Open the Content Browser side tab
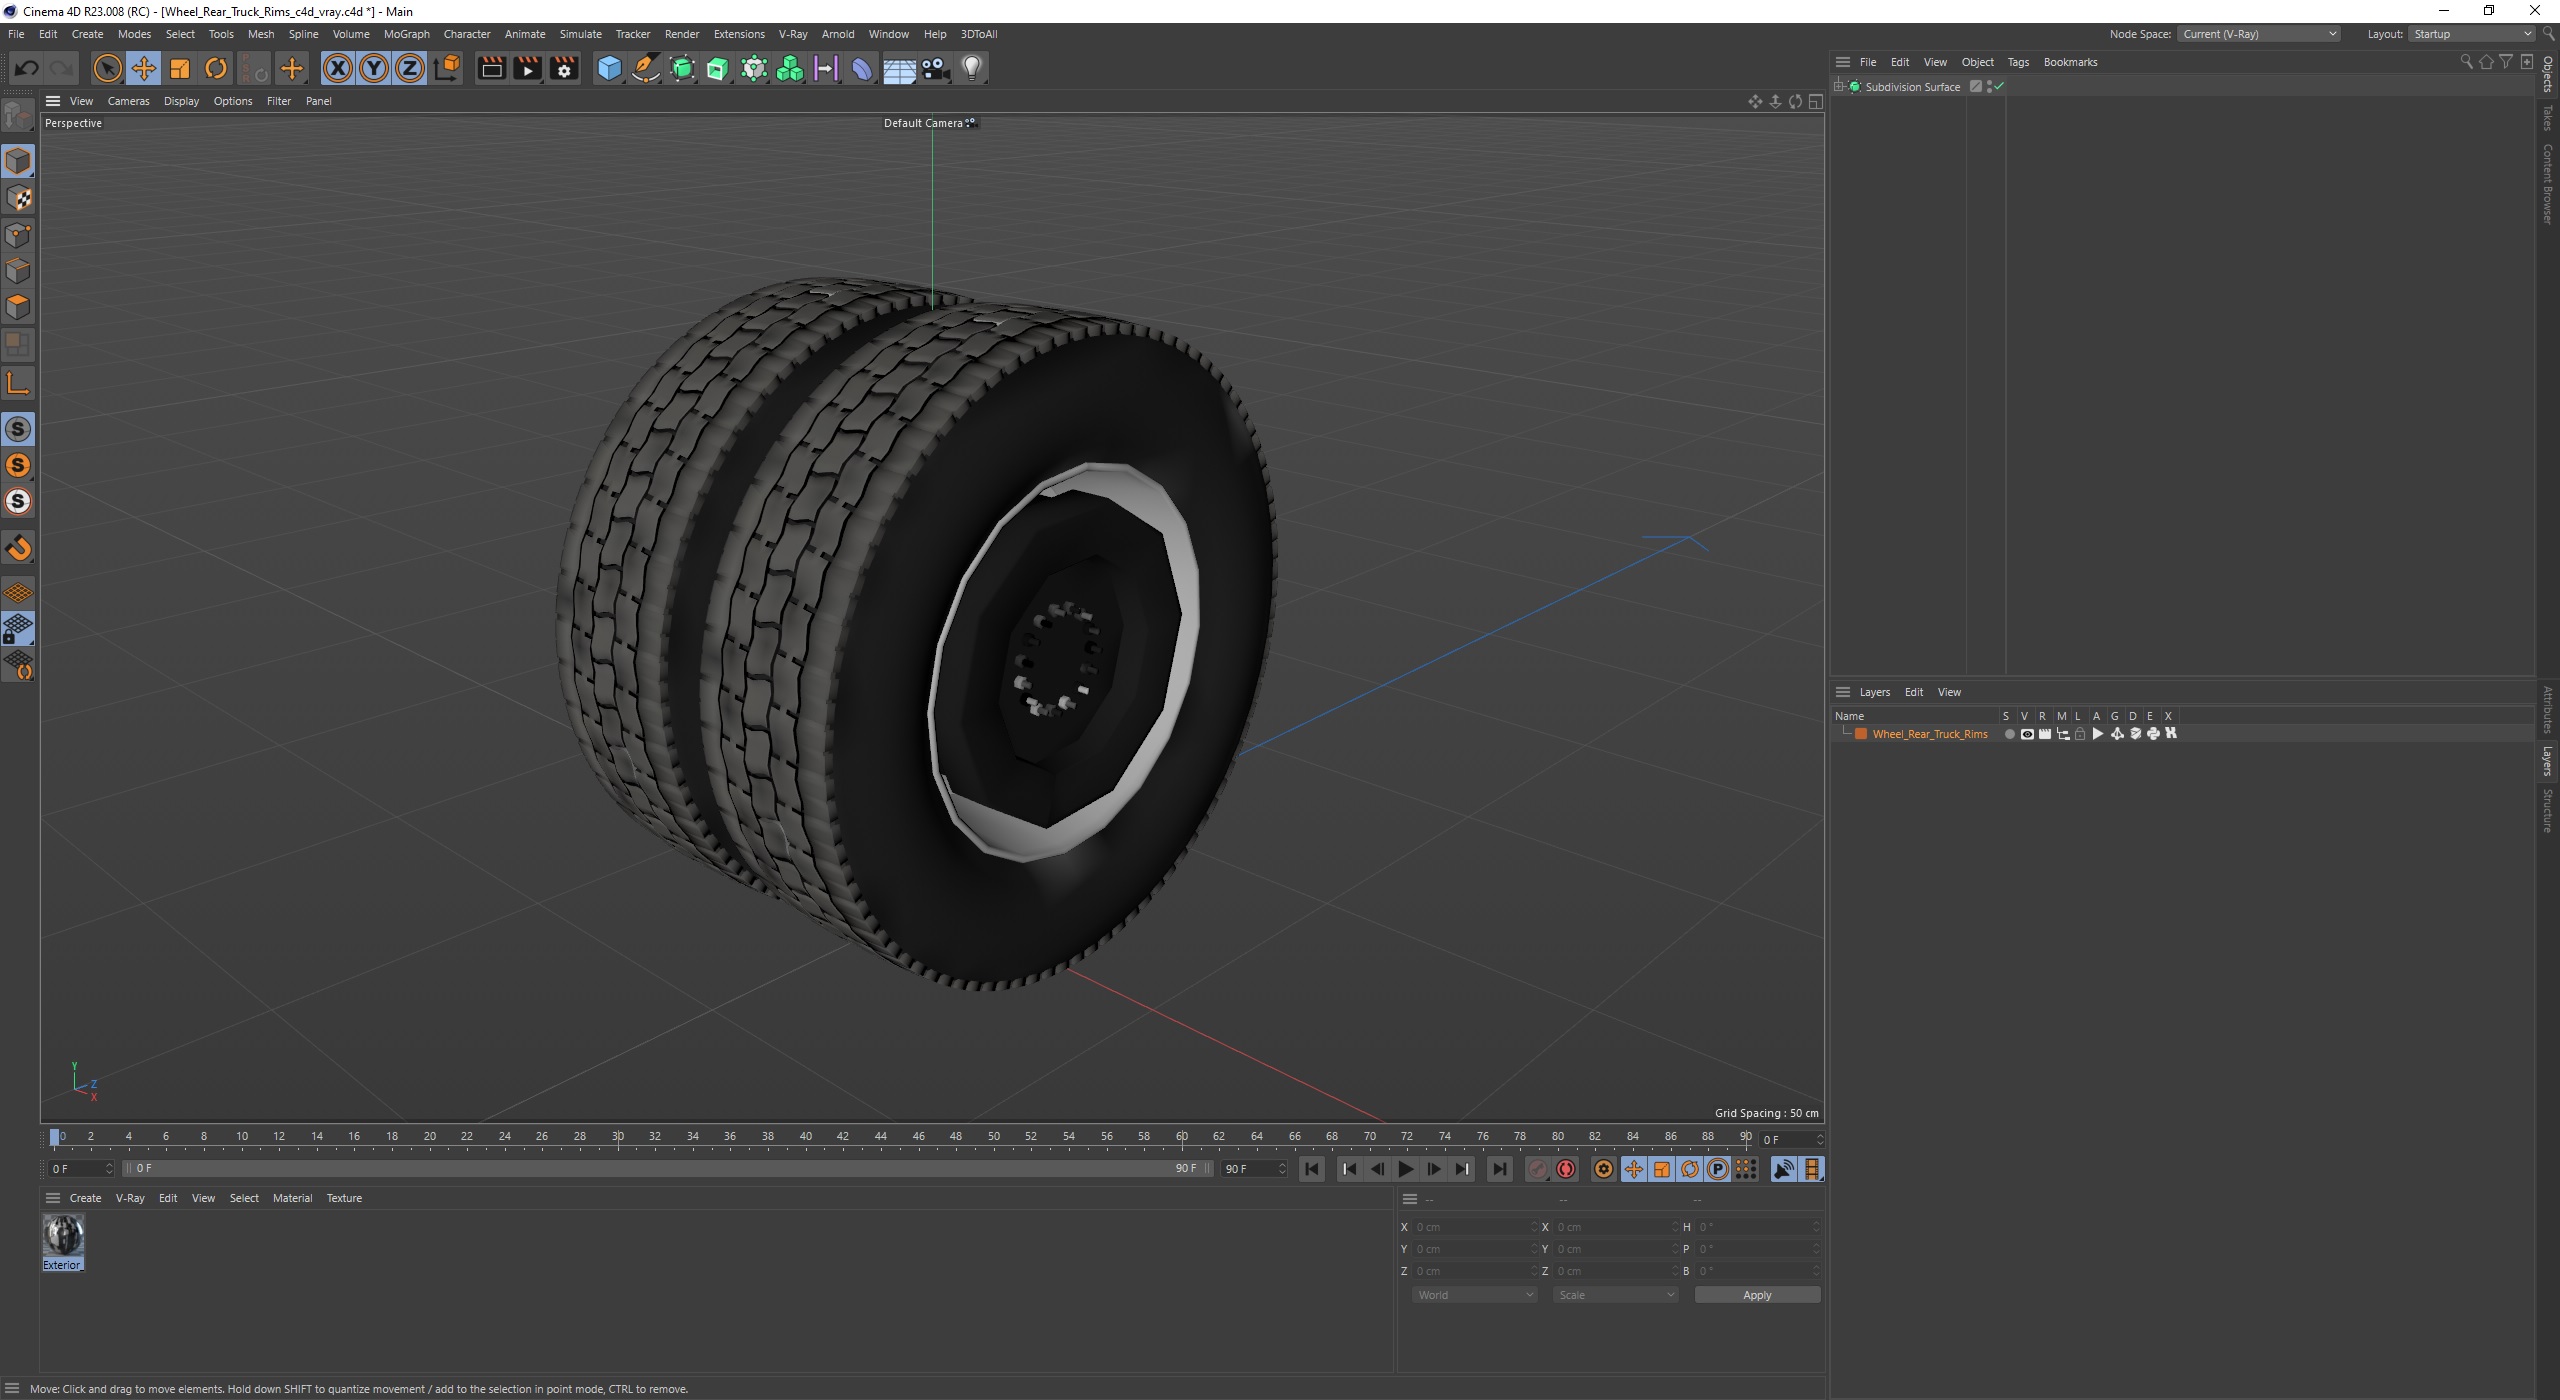Image resolution: width=2560 pixels, height=1400 pixels. click(x=2548, y=184)
